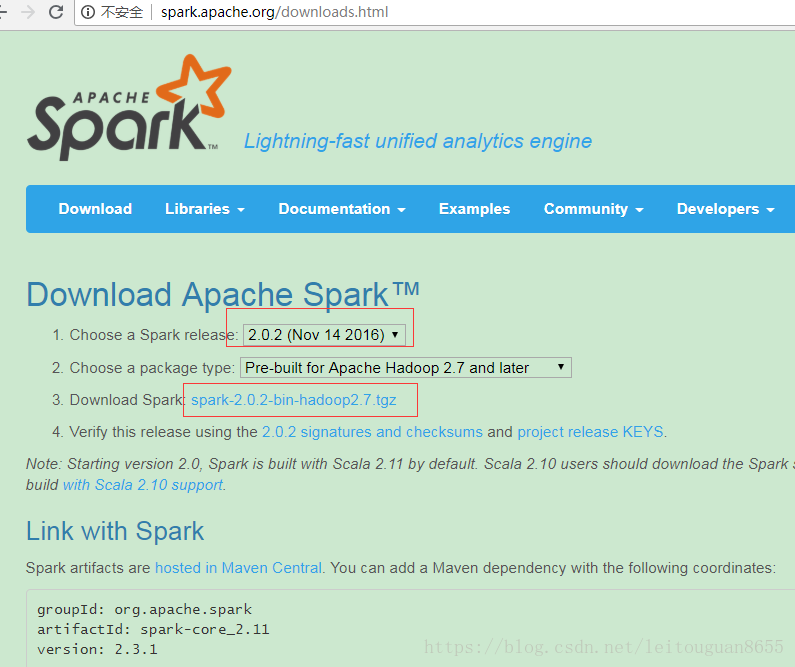795x667 pixels.
Task: Click the forward navigation arrow
Action: click(x=28, y=12)
